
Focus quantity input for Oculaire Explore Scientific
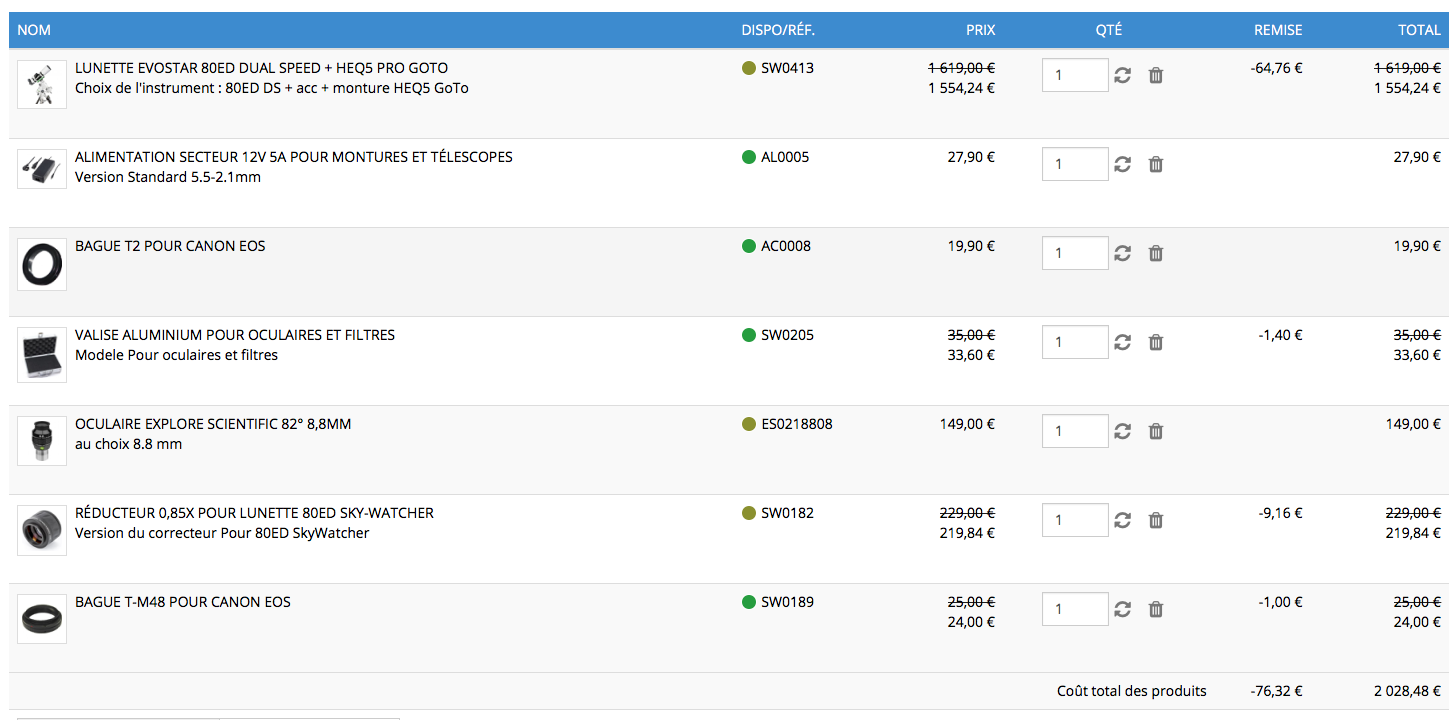tap(1074, 431)
